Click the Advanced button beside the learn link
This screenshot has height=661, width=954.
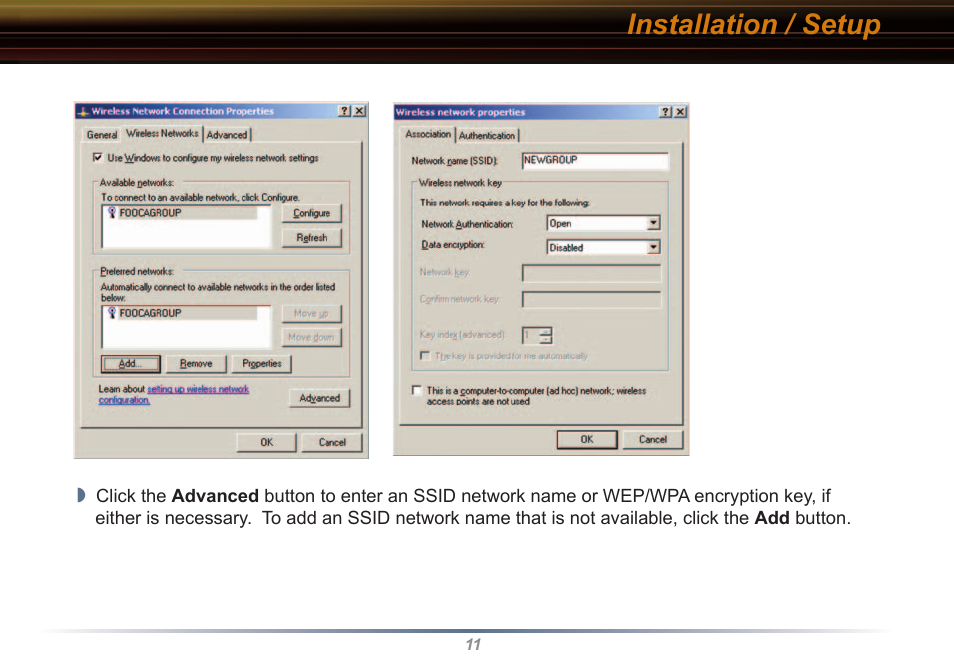click(x=319, y=398)
